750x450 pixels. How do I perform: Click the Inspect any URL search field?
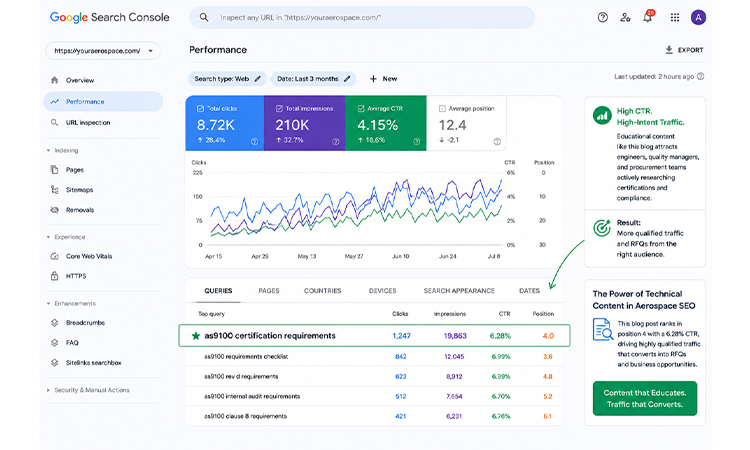point(362,18)
